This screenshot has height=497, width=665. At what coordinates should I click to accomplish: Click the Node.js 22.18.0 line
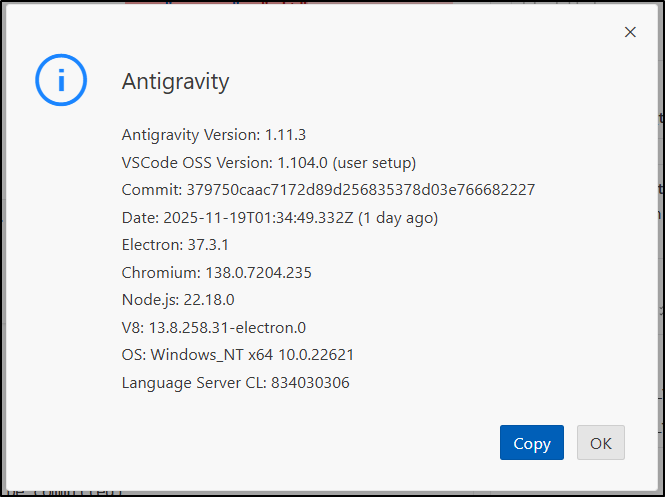pyautogui.click(x=178, y=299)
